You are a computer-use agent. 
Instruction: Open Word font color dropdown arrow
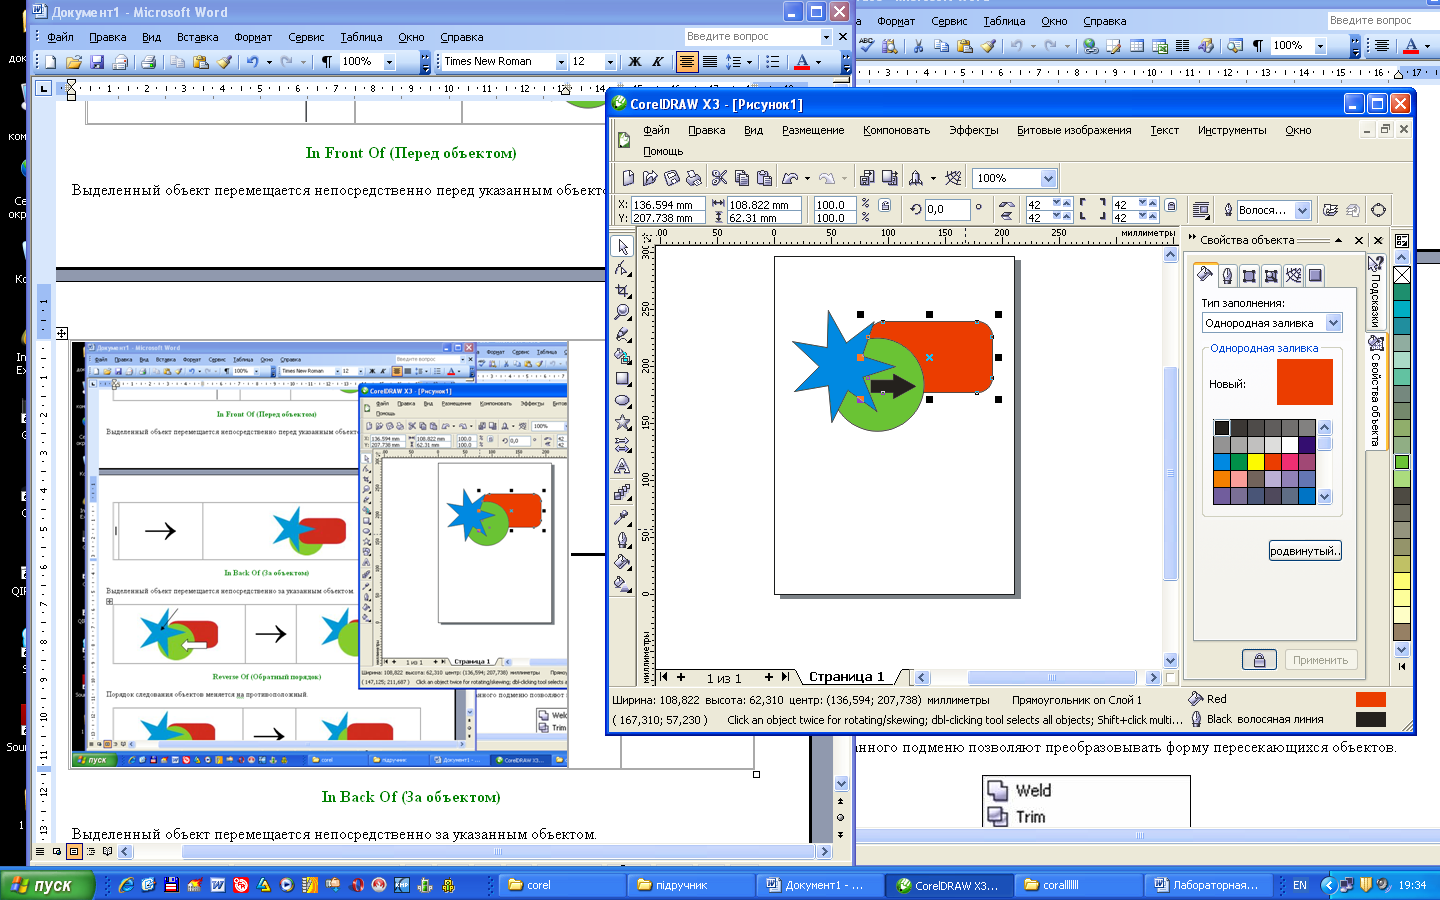818,62
